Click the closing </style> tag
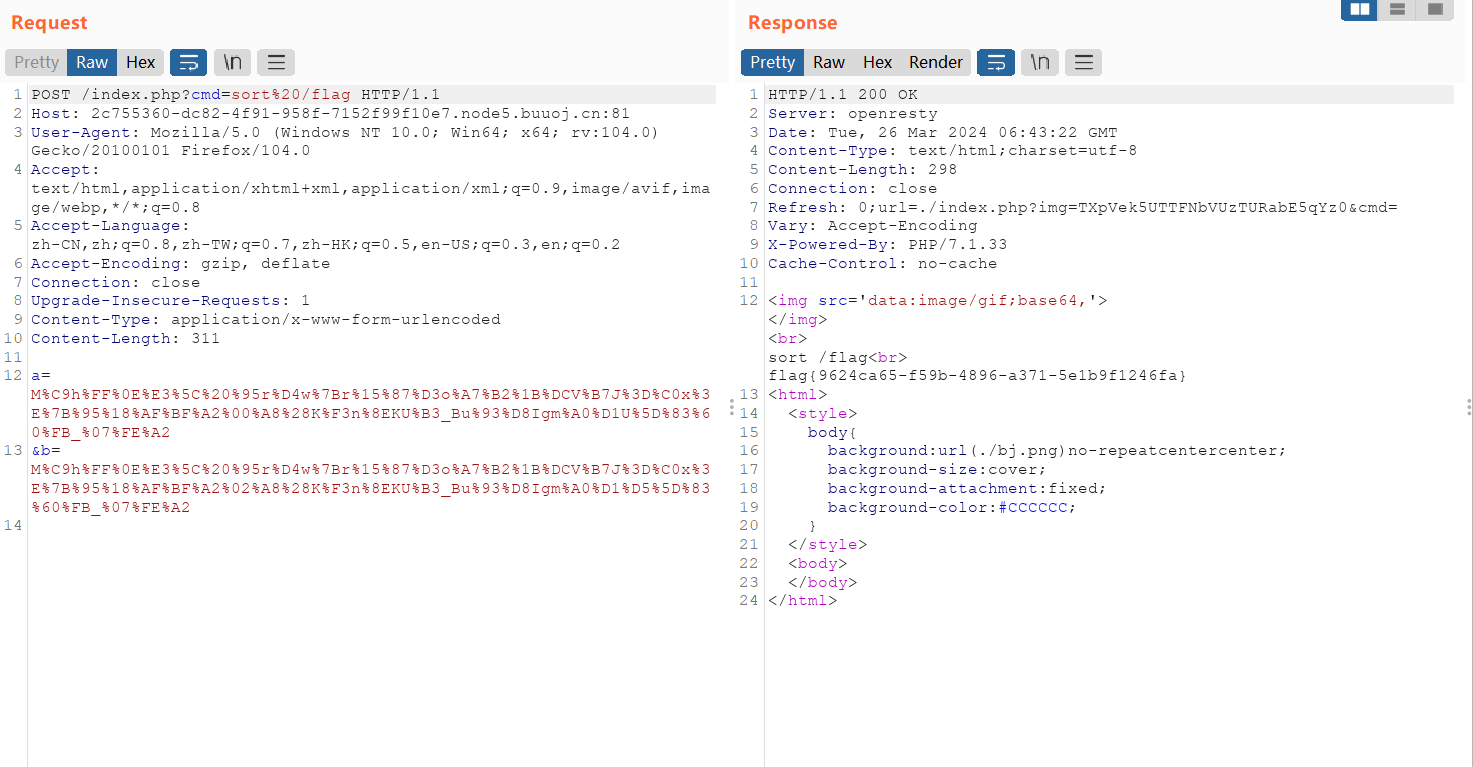 click(x=827, y=545)
